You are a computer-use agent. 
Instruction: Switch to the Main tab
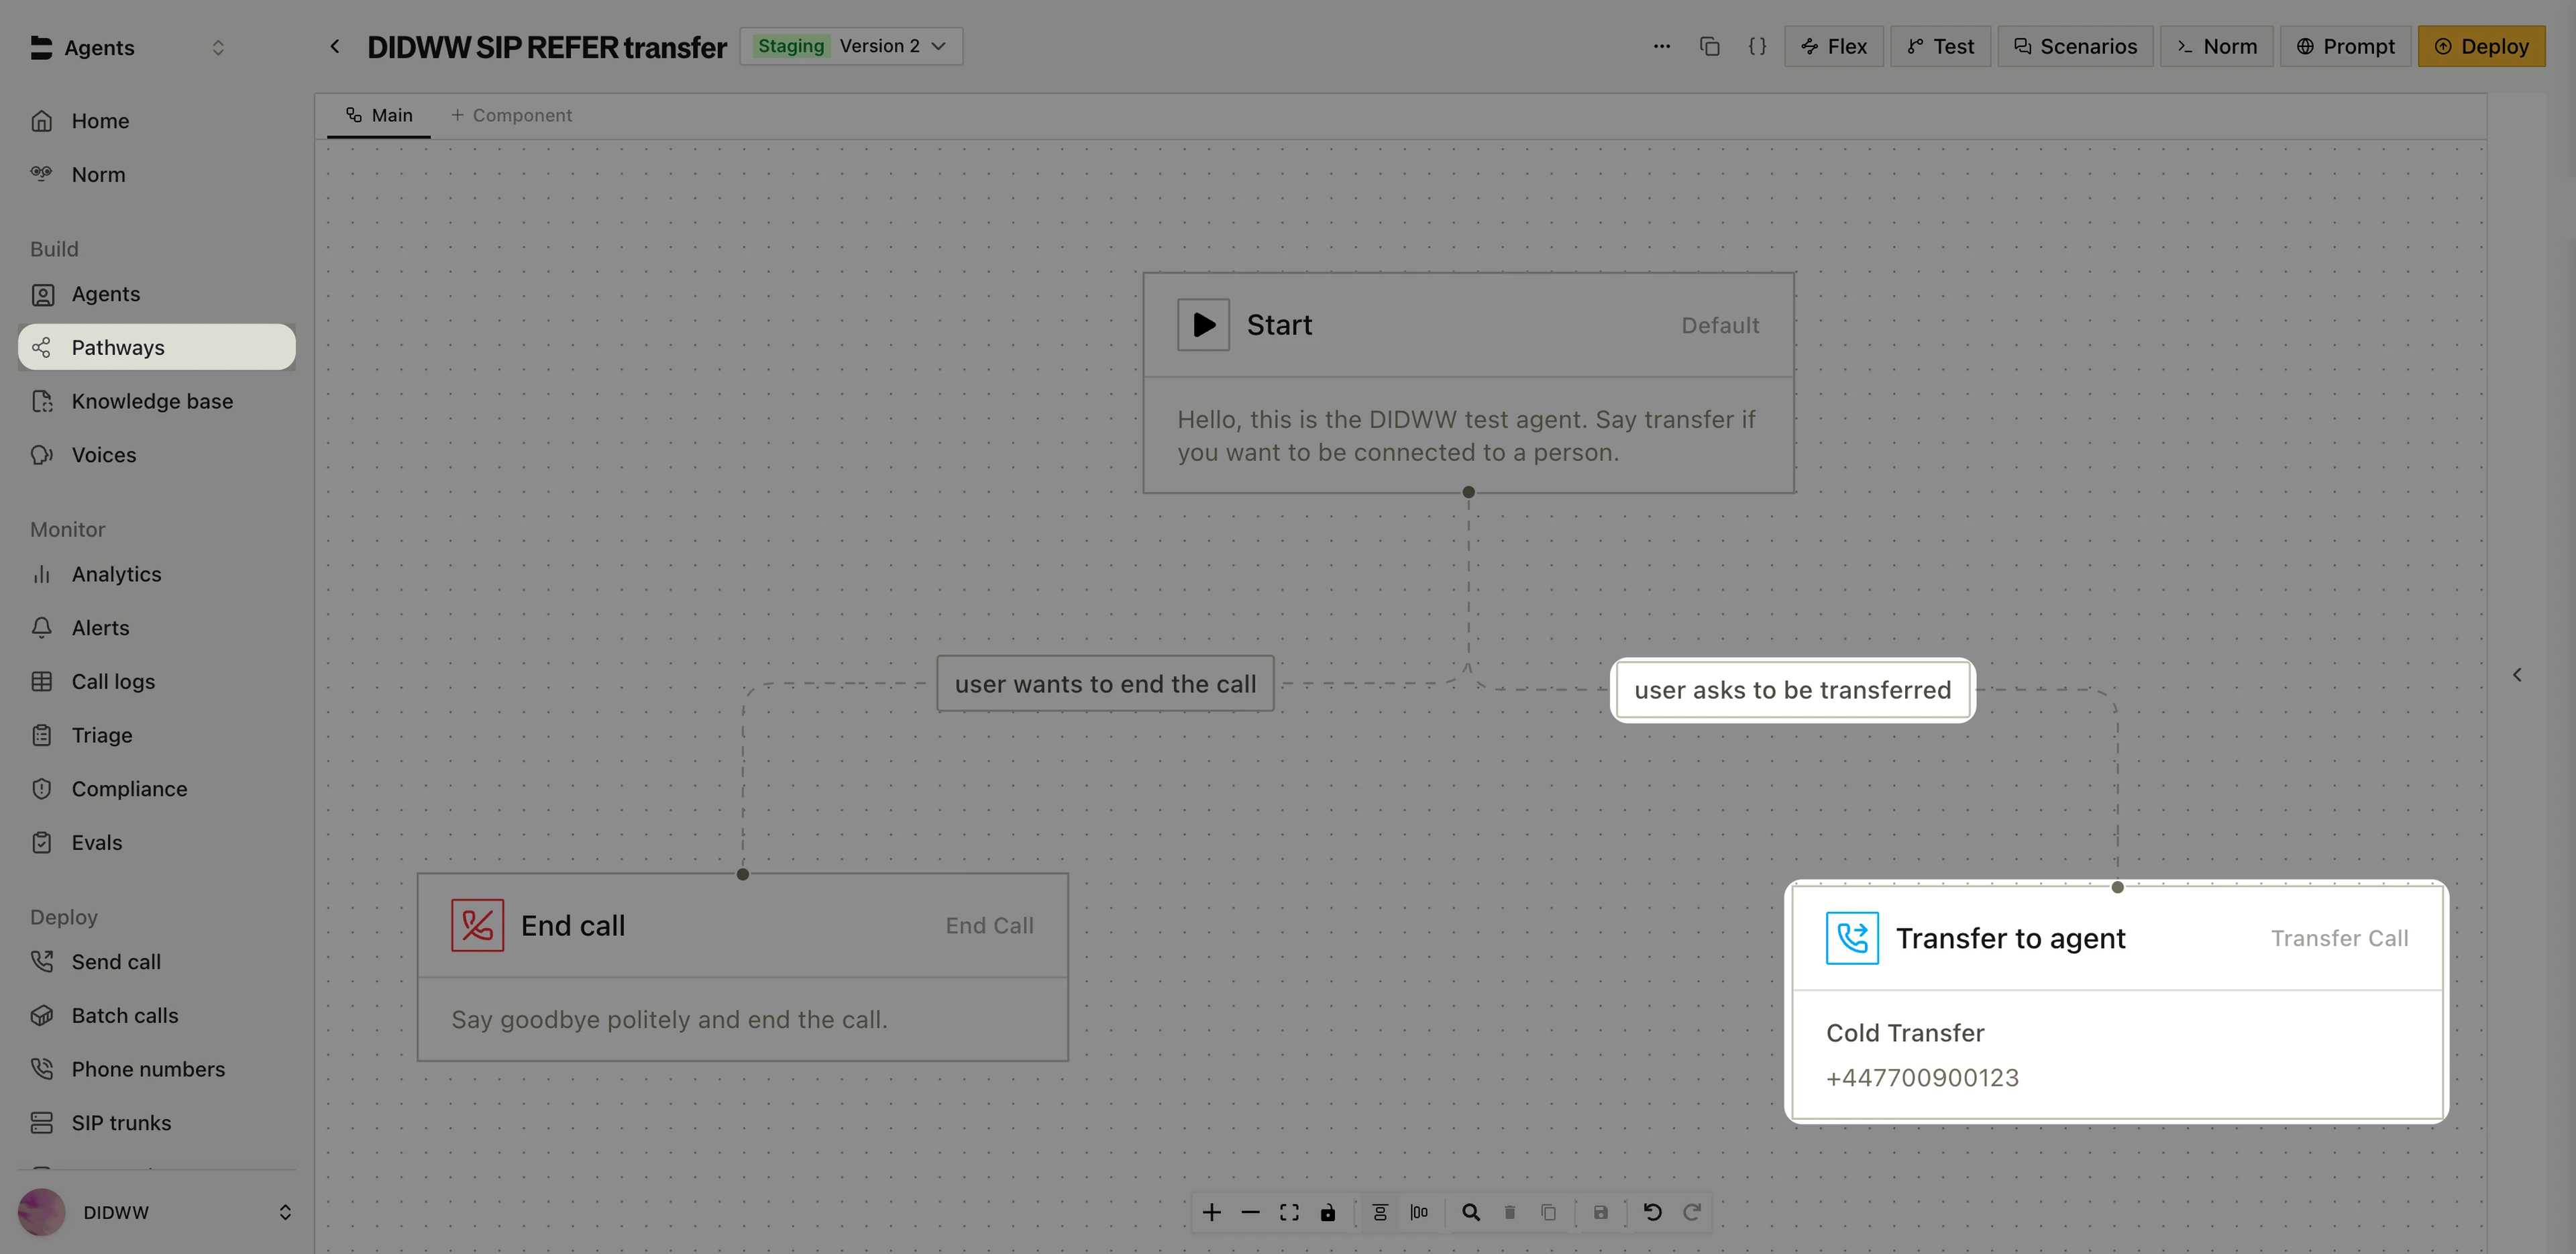(x=379, y=115)
